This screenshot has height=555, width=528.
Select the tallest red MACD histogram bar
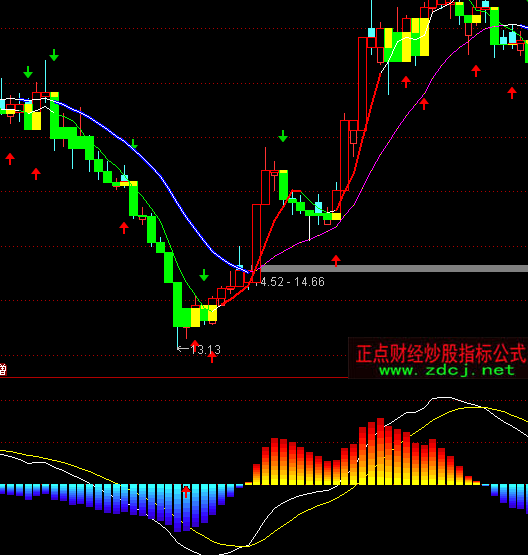coord(380,451)
